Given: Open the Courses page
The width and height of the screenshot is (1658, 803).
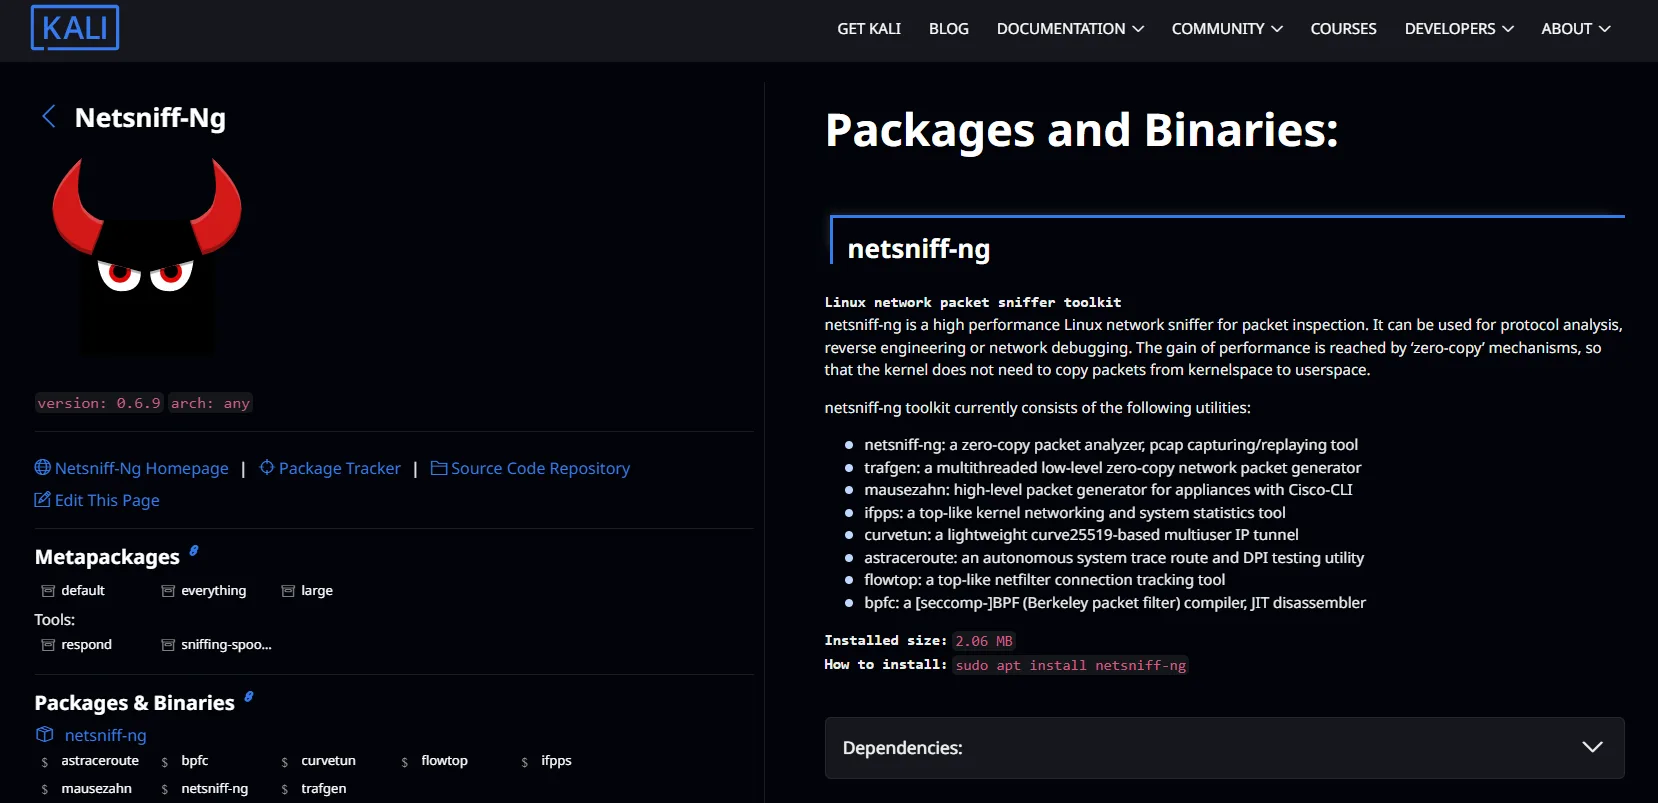Looking at the screenshot, I should pyautogui.click(x=1343, y=29).
